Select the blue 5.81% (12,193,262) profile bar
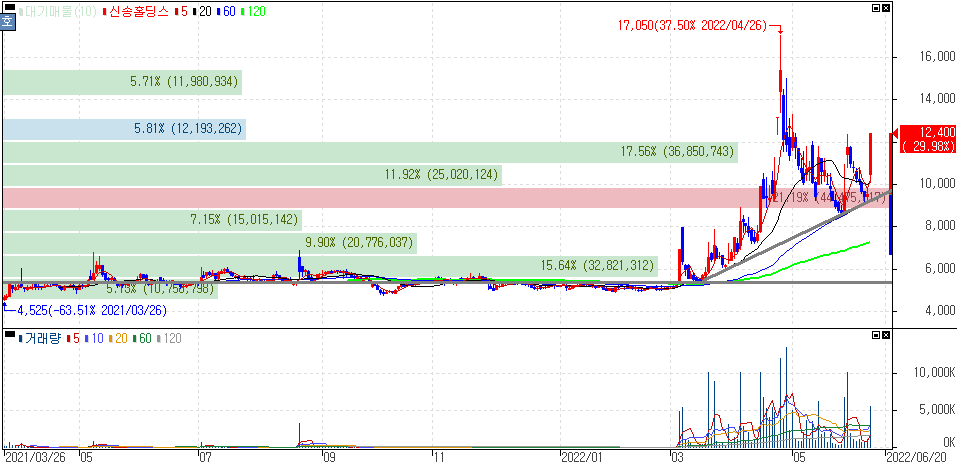957x464 pixels. point(125,129)
